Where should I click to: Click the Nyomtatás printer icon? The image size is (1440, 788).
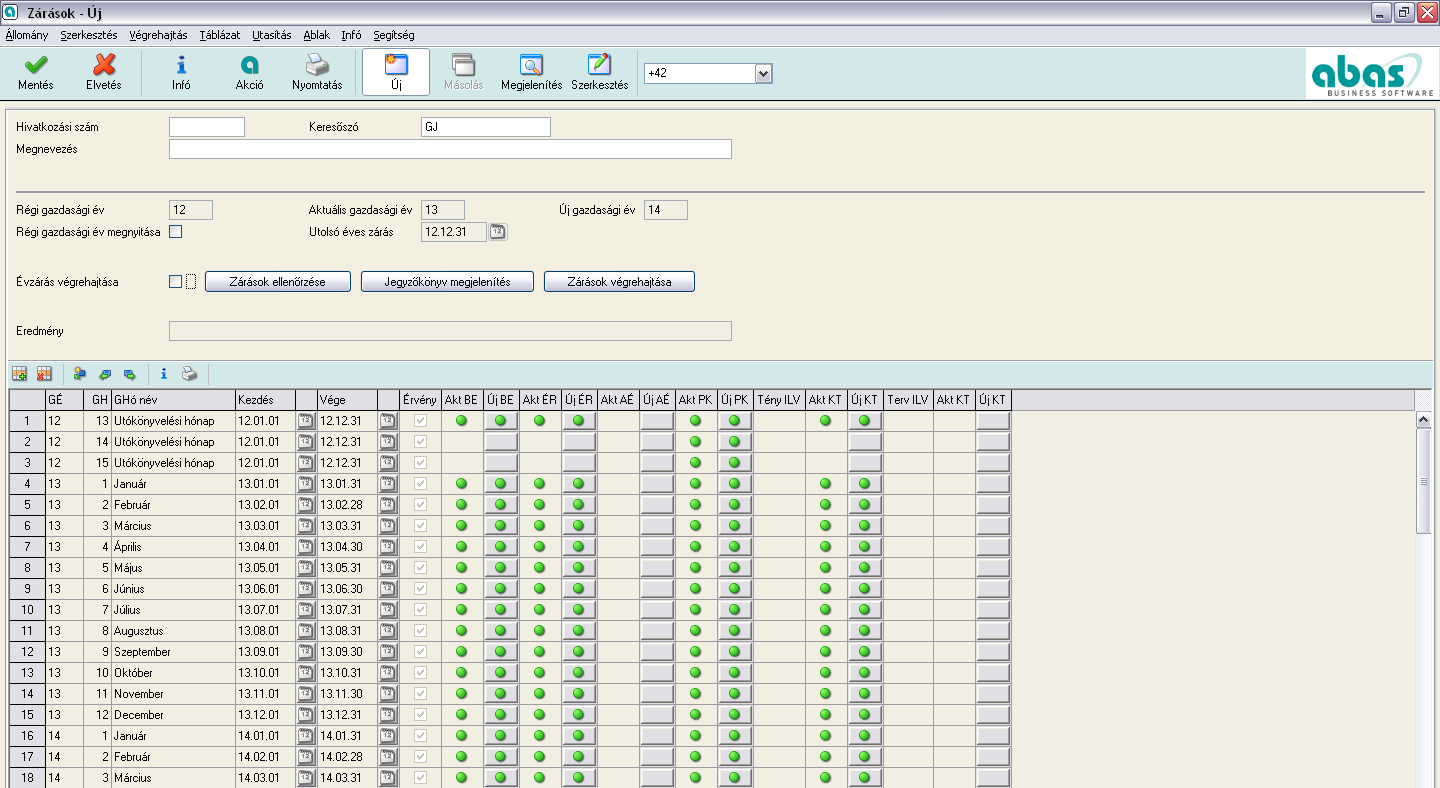click(317, 65)
